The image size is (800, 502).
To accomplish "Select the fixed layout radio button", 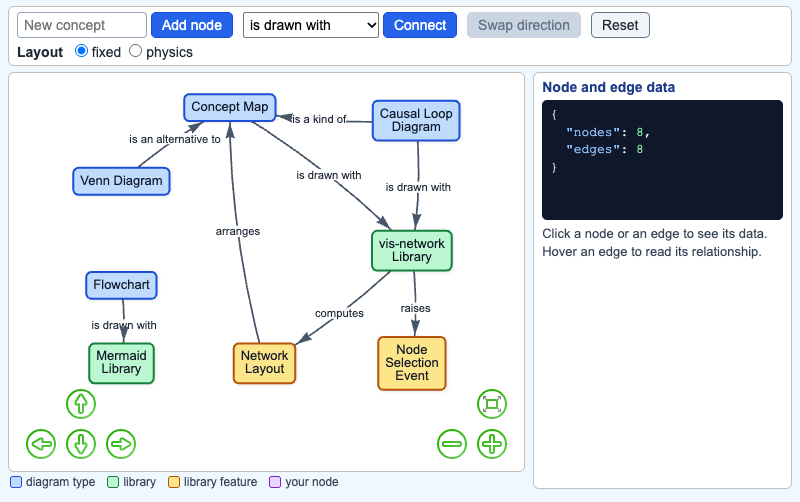I will [x=81, y=51].
